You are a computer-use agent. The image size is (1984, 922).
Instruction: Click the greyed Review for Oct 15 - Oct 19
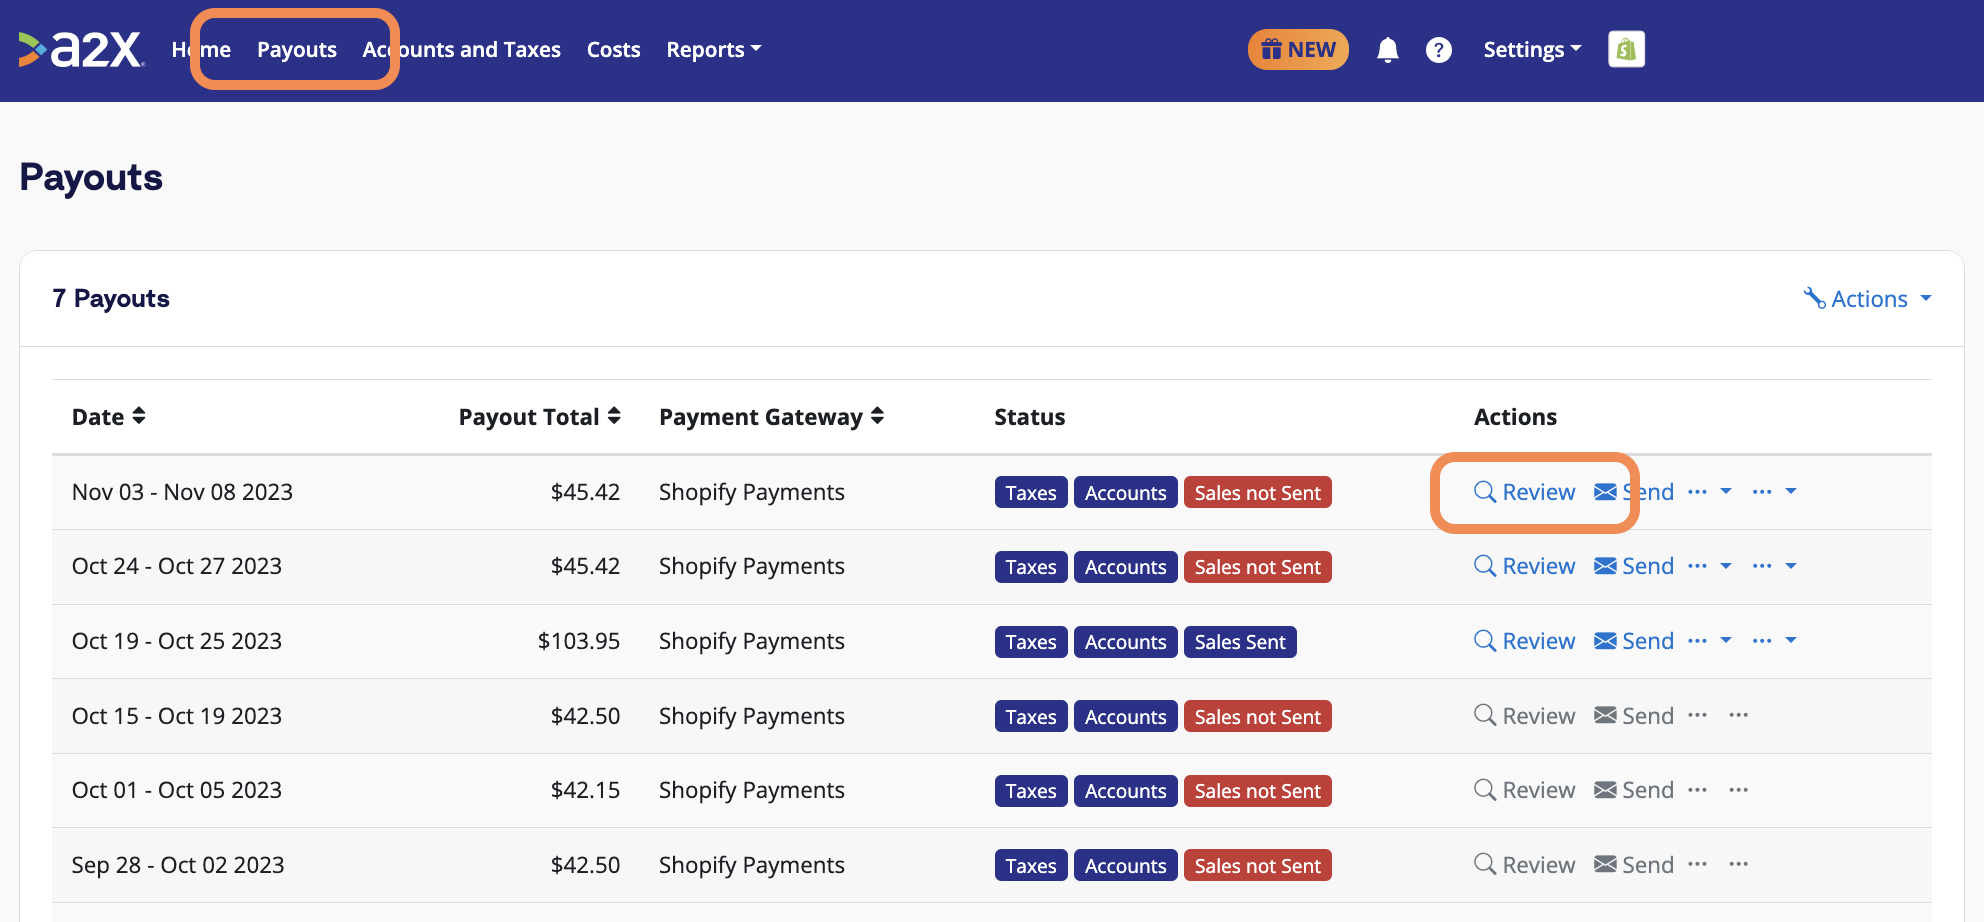coord(1525,716)
